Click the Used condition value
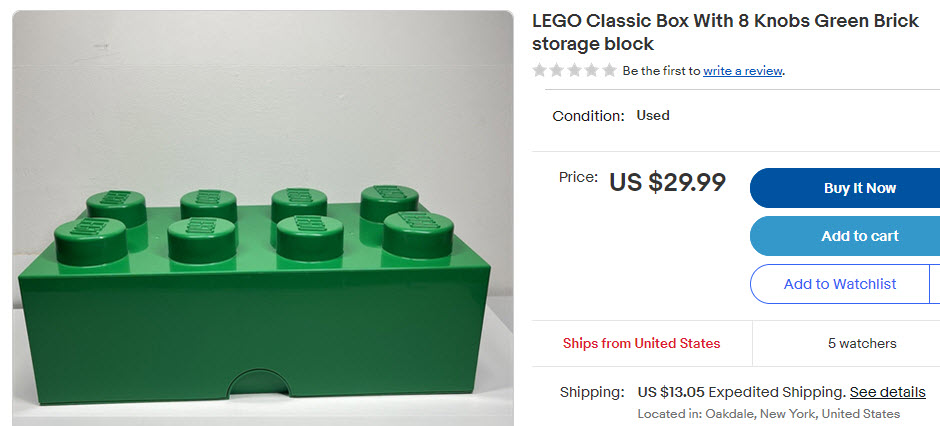The width and height of the screenshot is (940, 426). (x=653, y=115)
